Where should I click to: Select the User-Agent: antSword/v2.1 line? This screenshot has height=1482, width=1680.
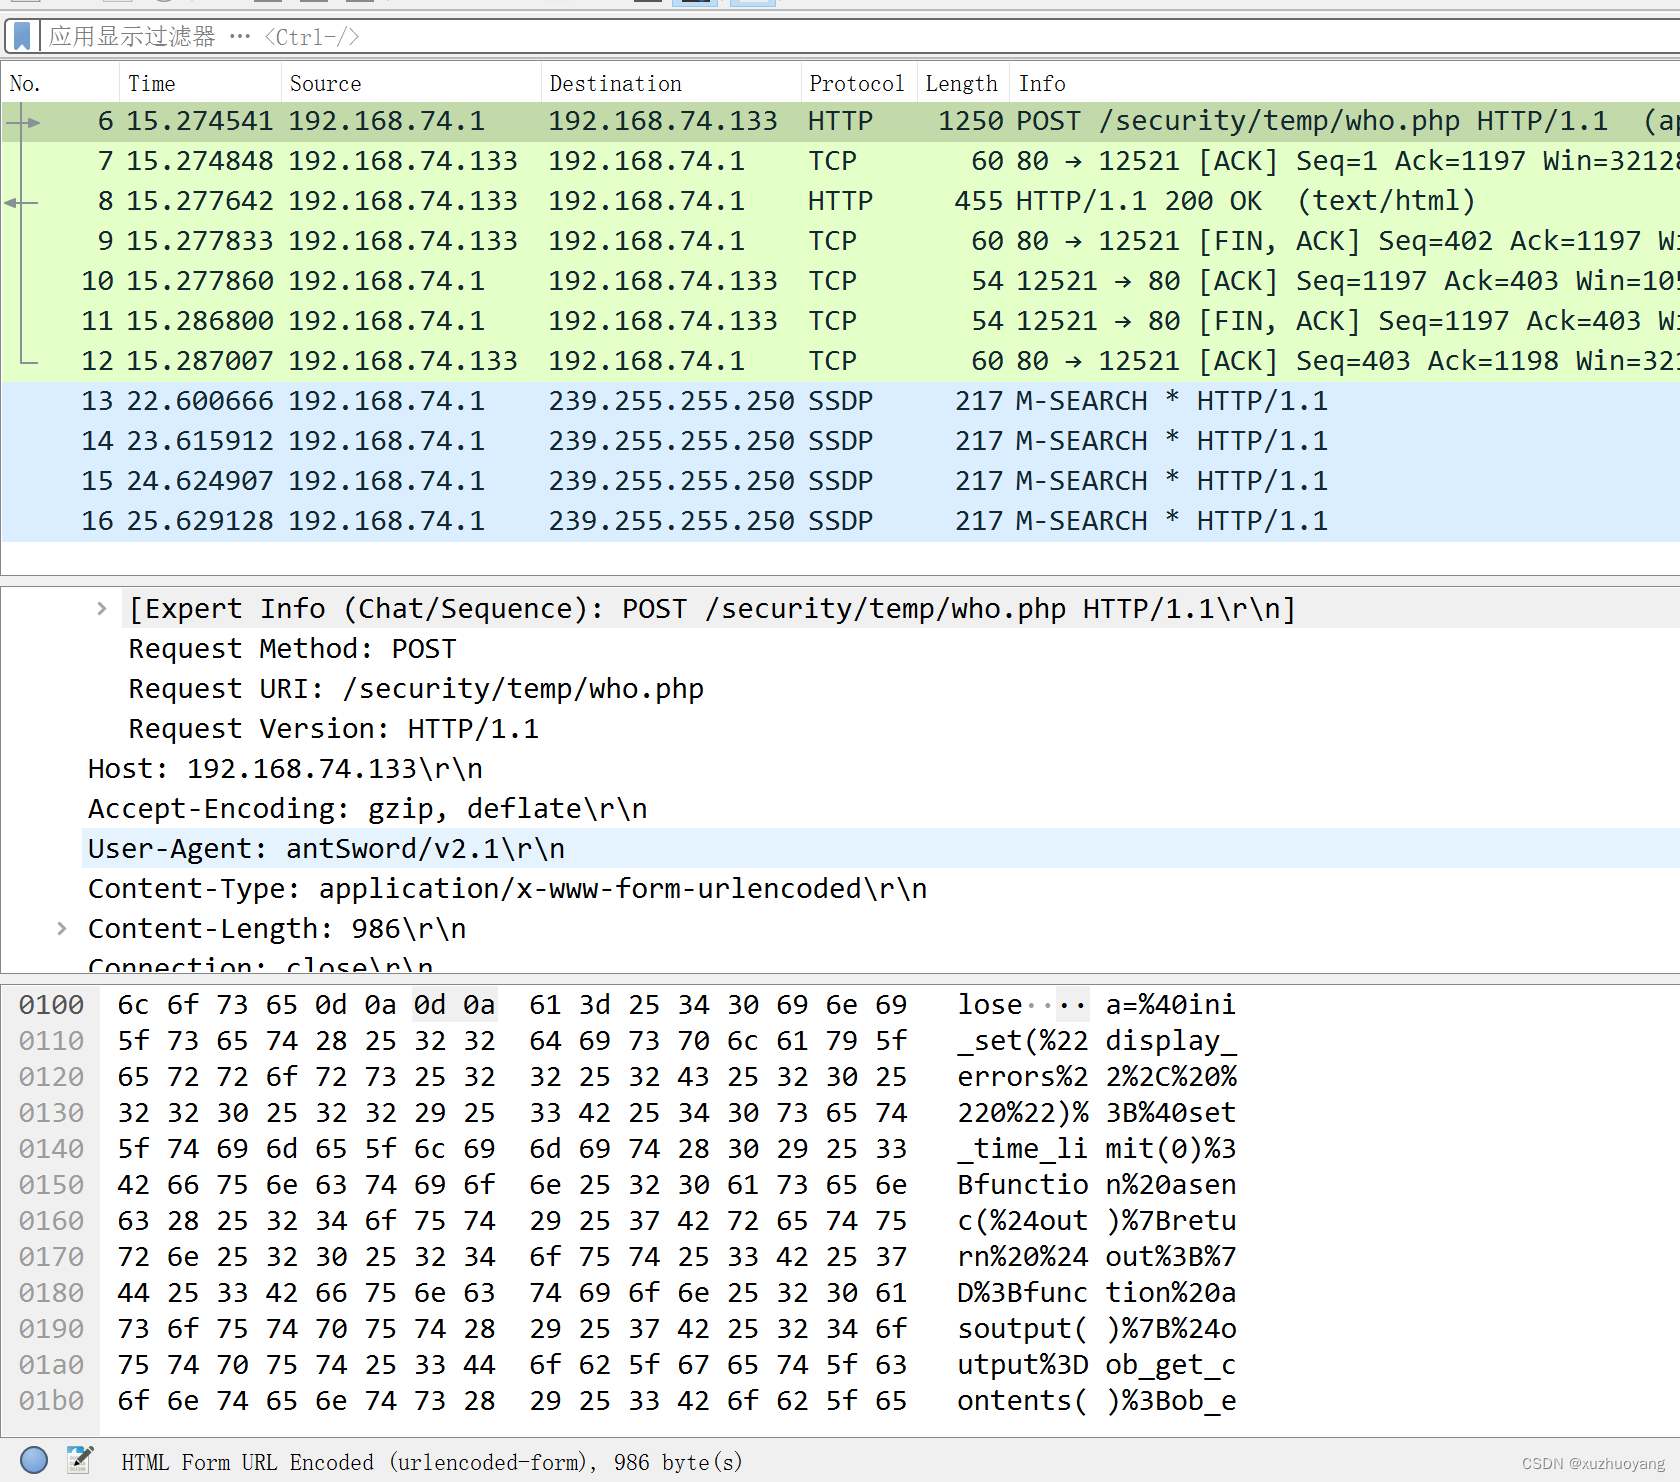326,849
